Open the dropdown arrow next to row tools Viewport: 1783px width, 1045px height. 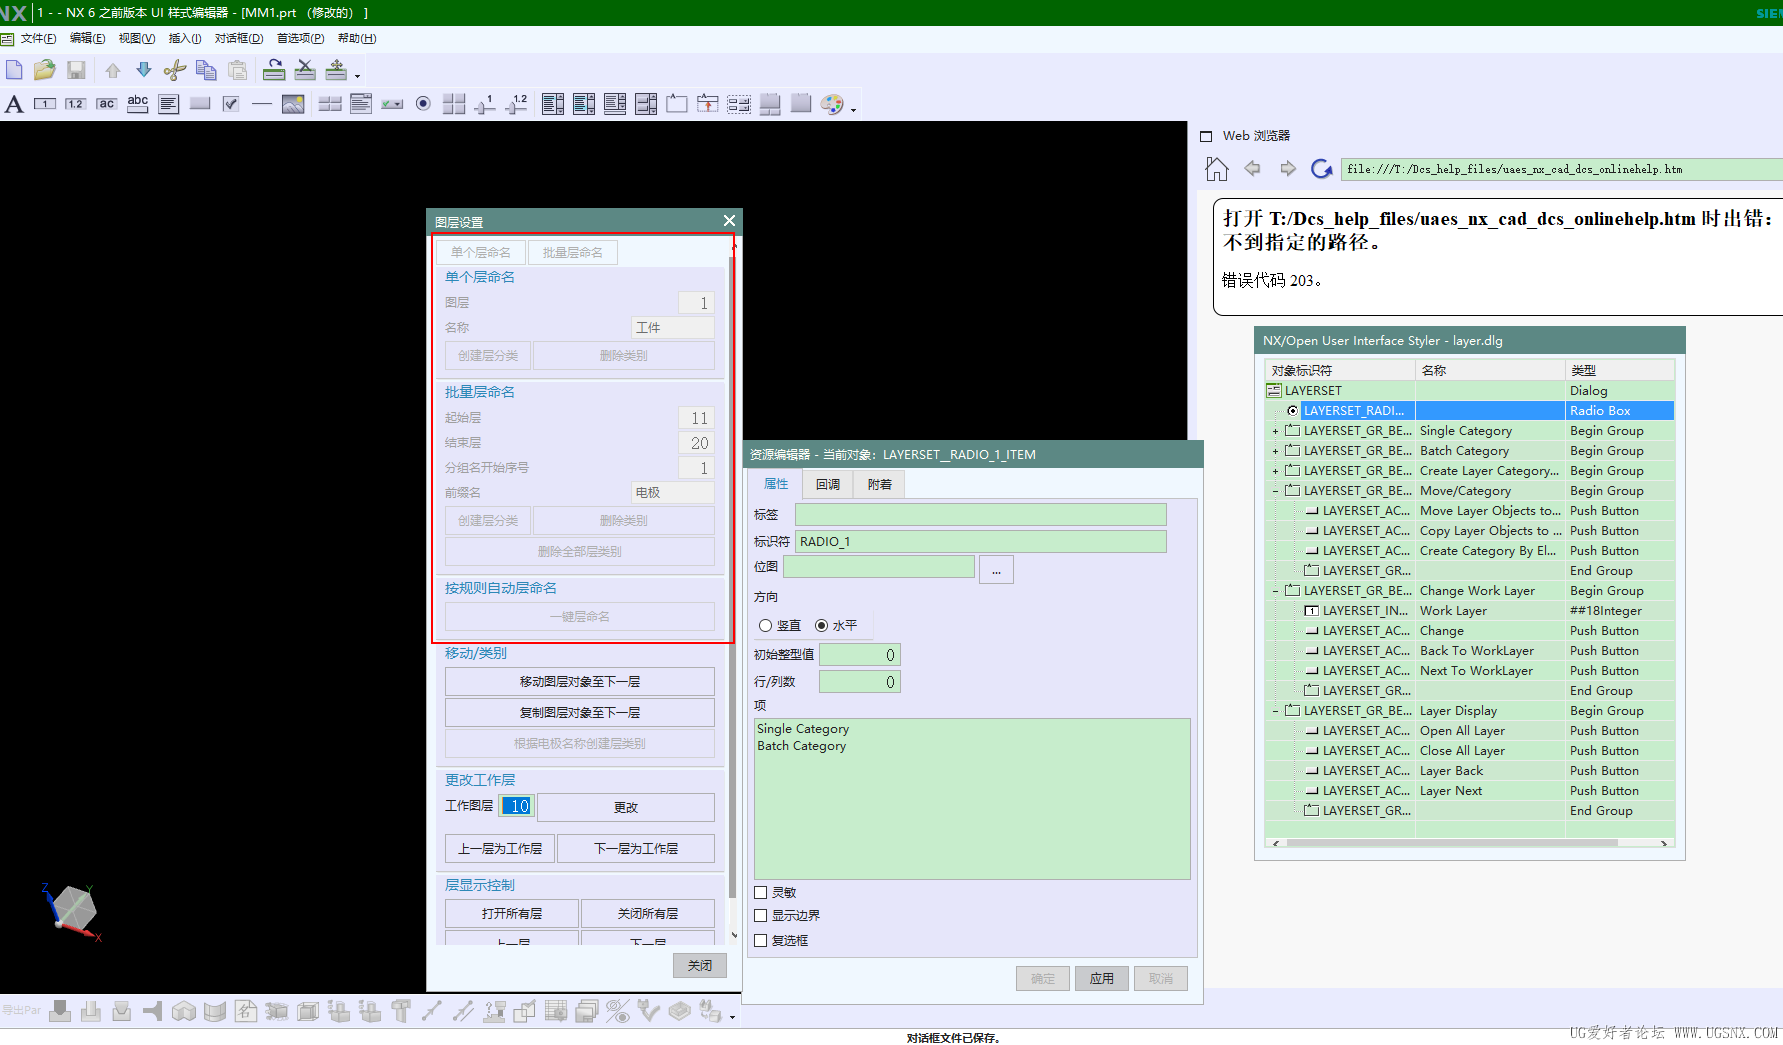[x=357, y=75]
